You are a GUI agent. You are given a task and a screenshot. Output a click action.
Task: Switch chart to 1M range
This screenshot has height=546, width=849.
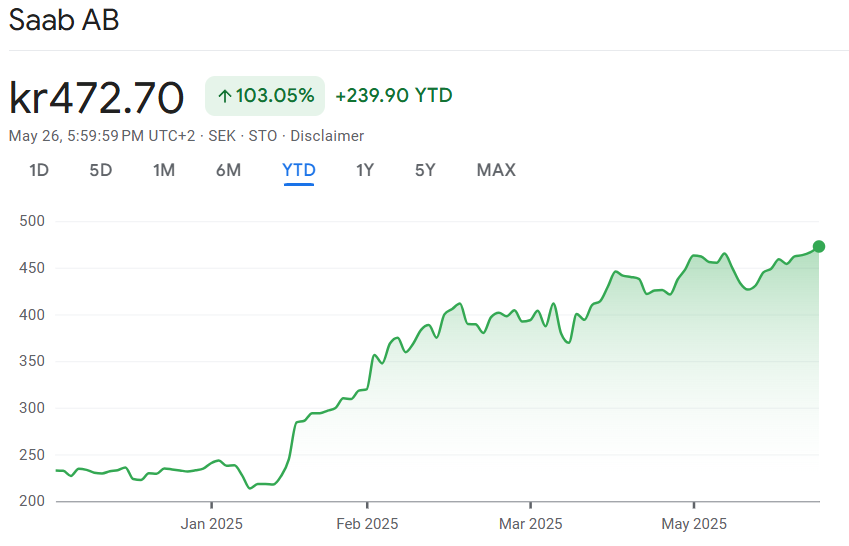coord(164,170)
